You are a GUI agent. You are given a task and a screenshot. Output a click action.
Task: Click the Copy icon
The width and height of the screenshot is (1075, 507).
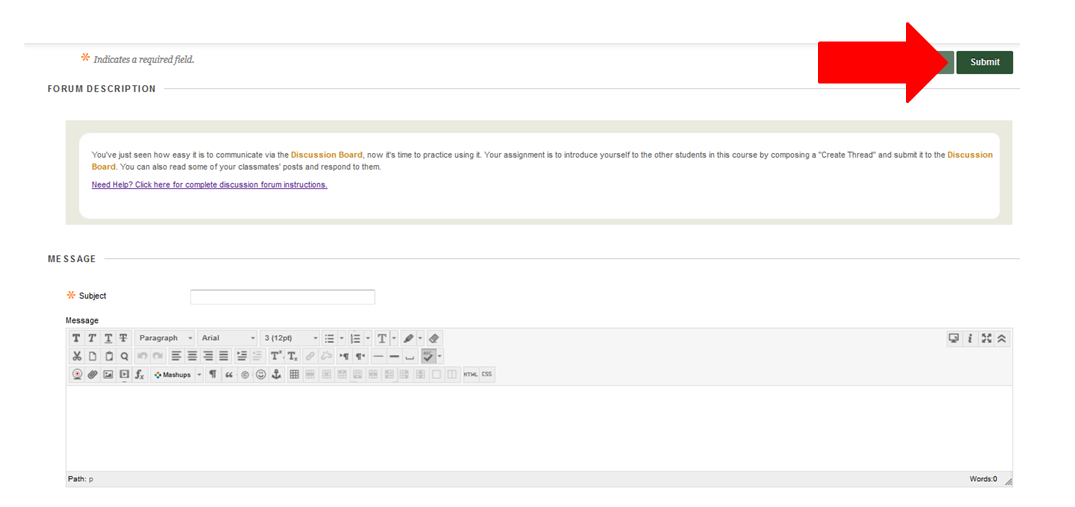point(93,356)
